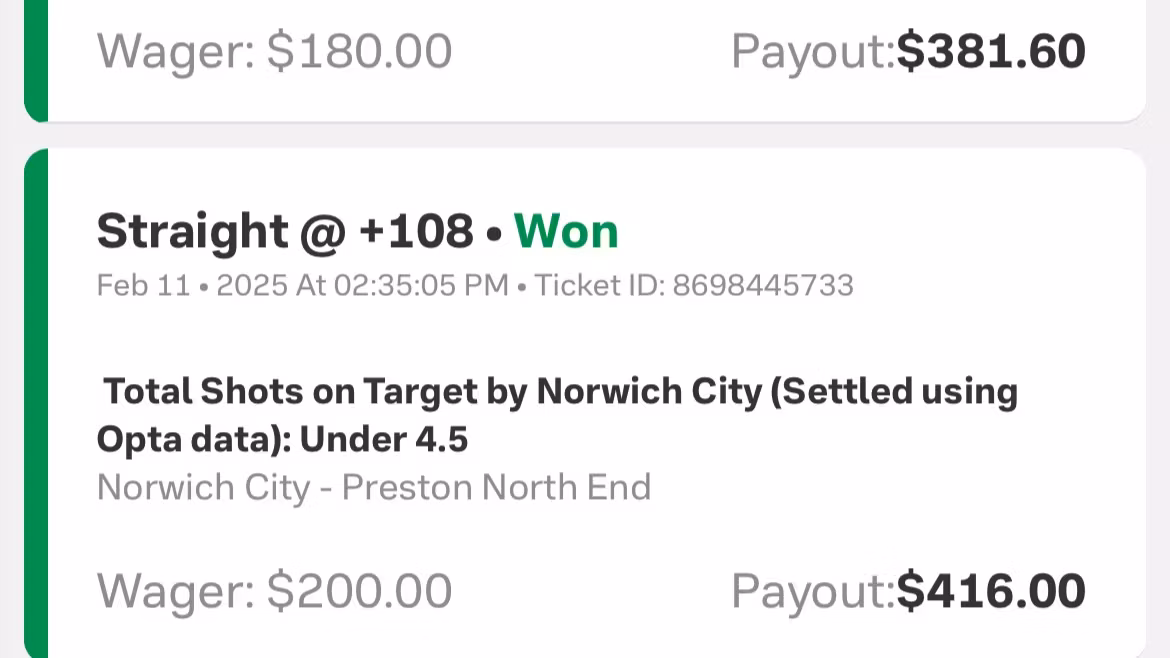Click the Payout label beside $381.60

812,51
